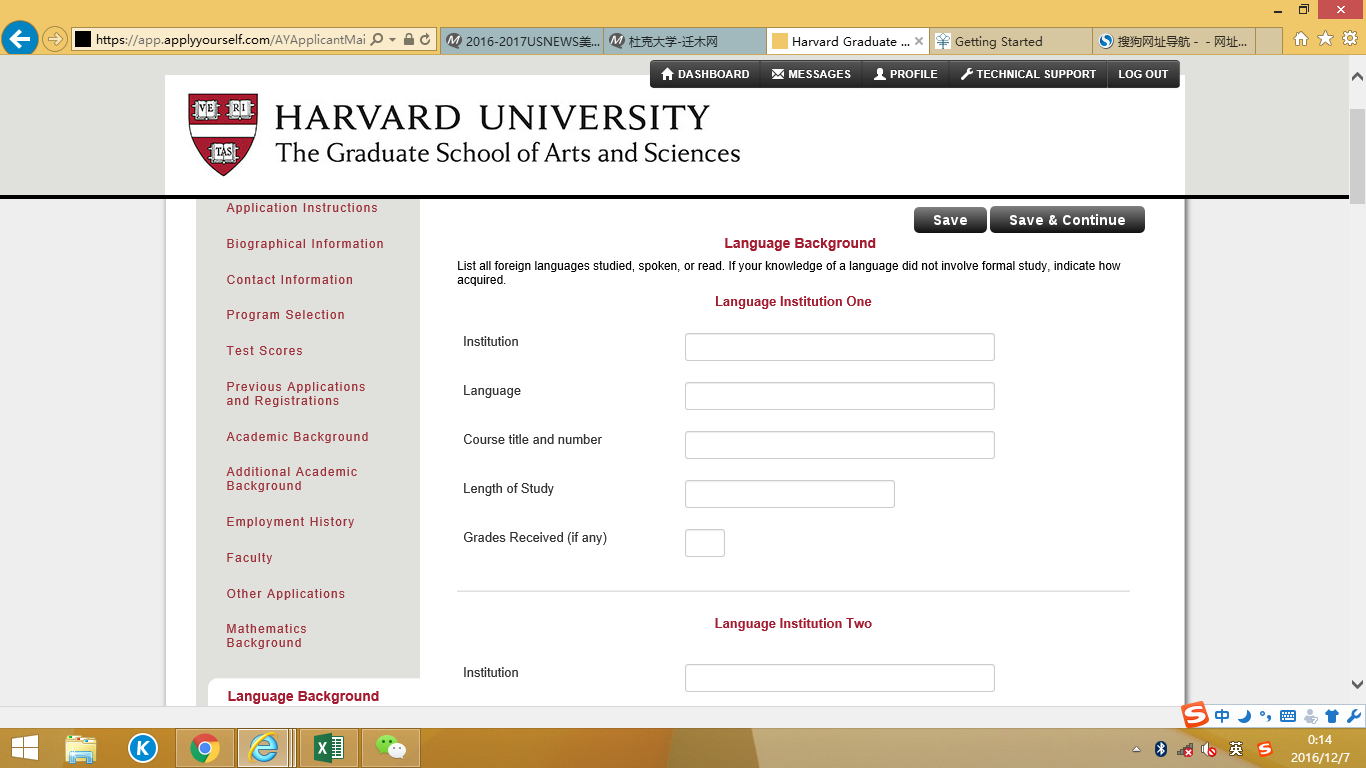
Task: Click the browser Forward arrow button
Action: click(x=55, y=40)
